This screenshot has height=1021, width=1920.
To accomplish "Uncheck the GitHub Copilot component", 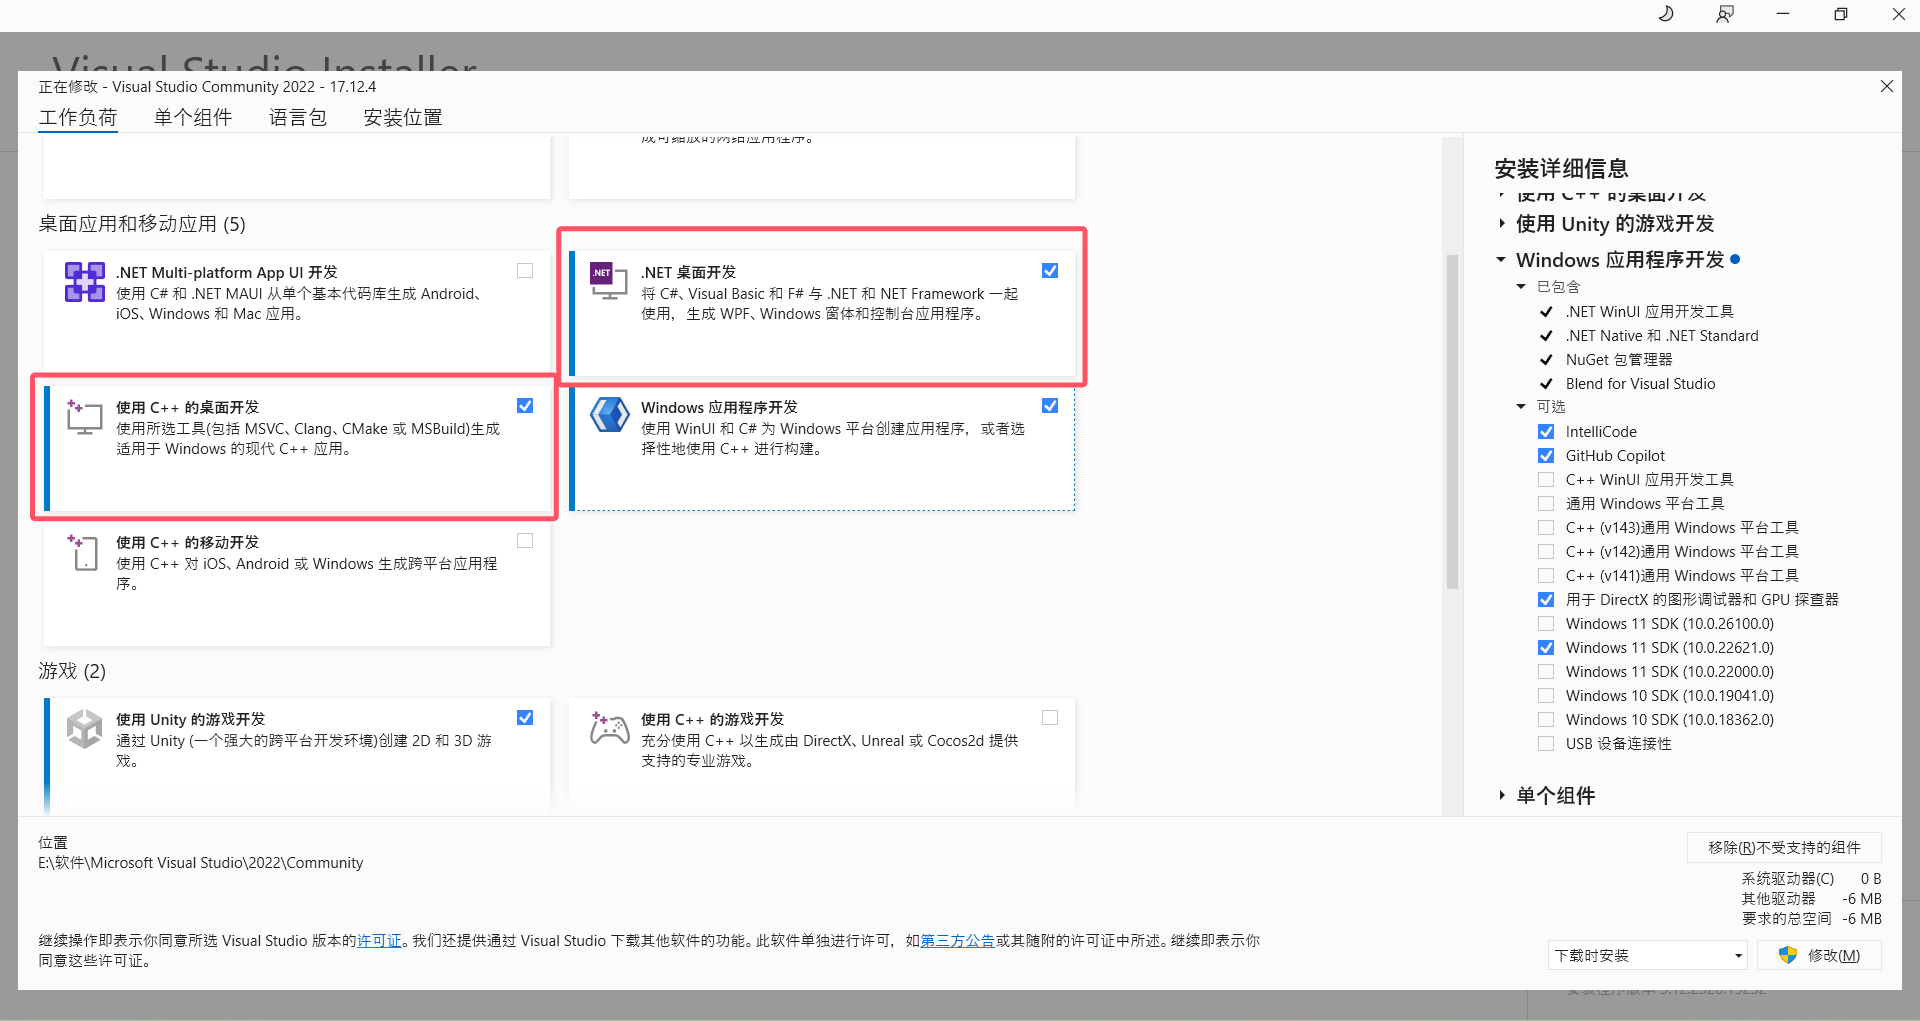I will coord(1546,456).
